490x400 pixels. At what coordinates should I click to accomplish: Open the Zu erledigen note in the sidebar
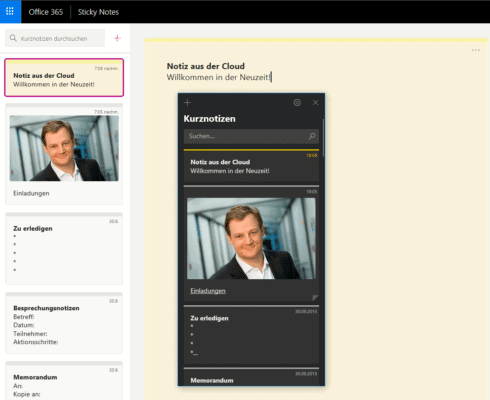[x=64, y=249]
